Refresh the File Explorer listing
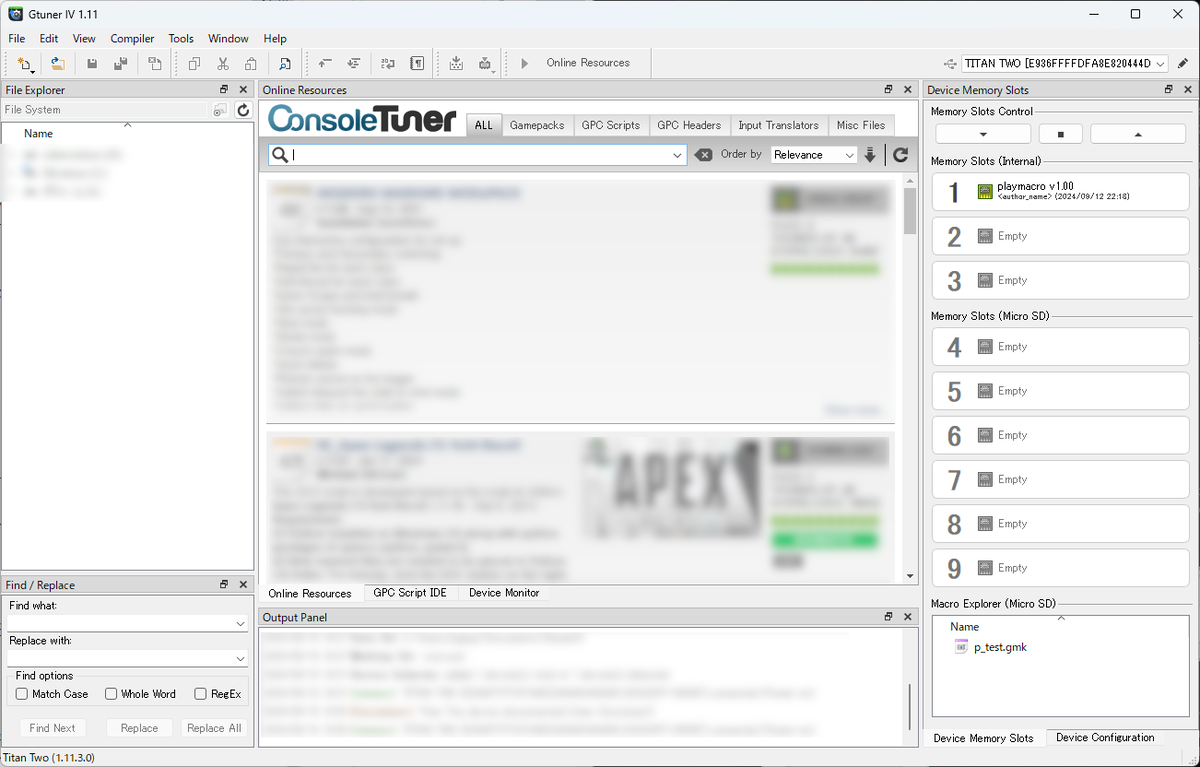This screenshot has height=767, width=1200. click(243, 110)
